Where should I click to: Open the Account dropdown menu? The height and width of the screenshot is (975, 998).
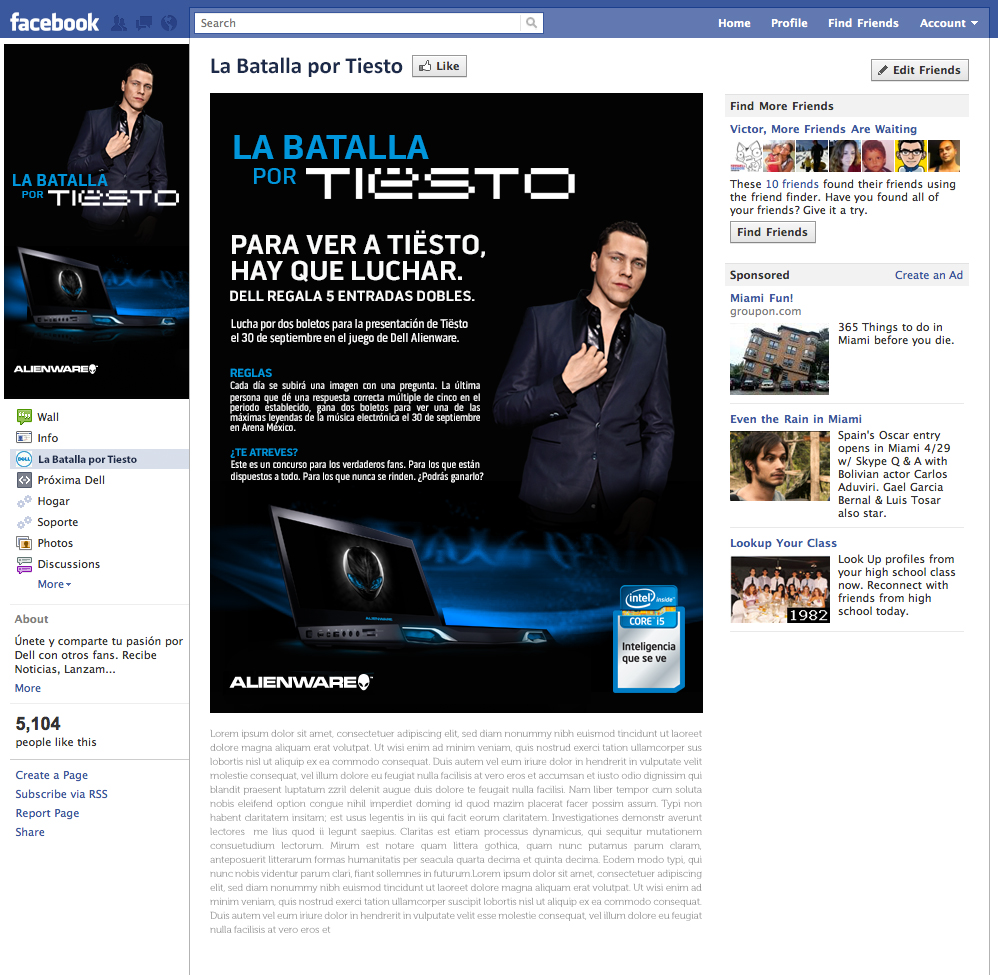948,23
